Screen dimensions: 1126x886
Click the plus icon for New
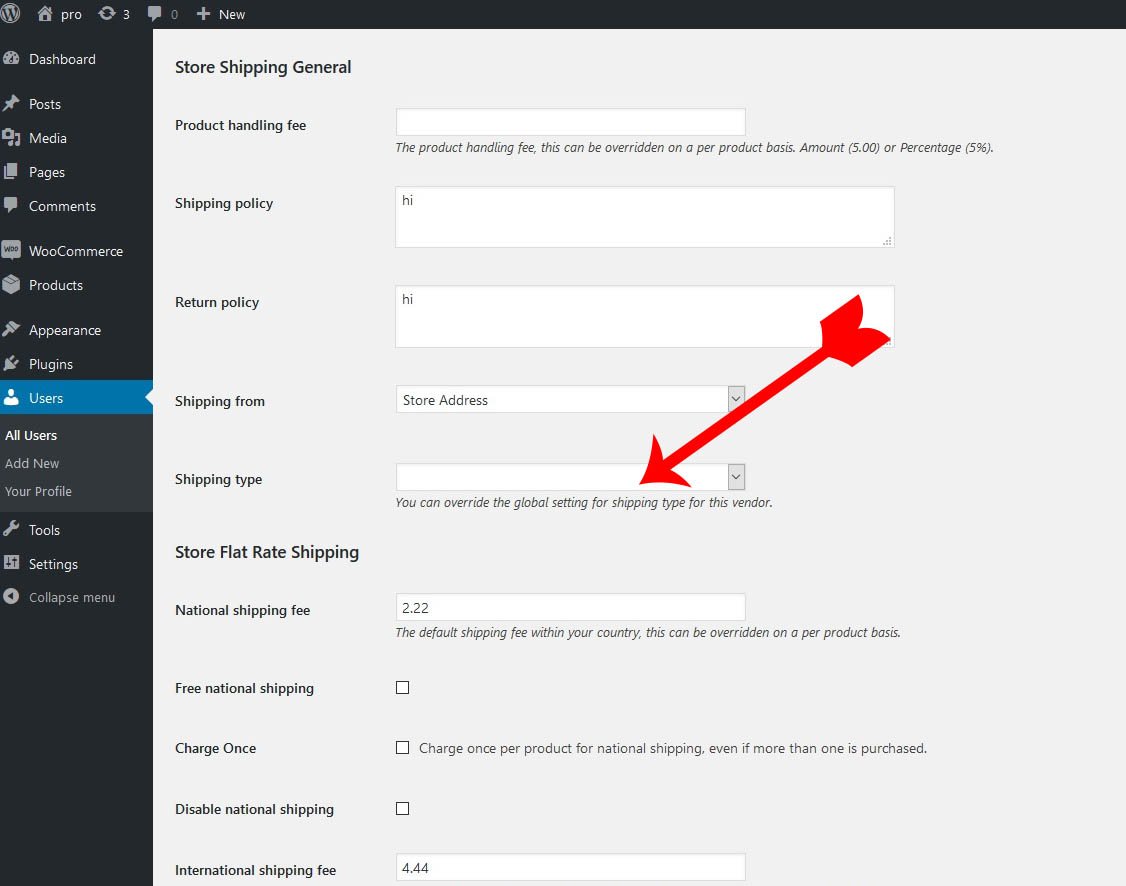tap(203, 14)
